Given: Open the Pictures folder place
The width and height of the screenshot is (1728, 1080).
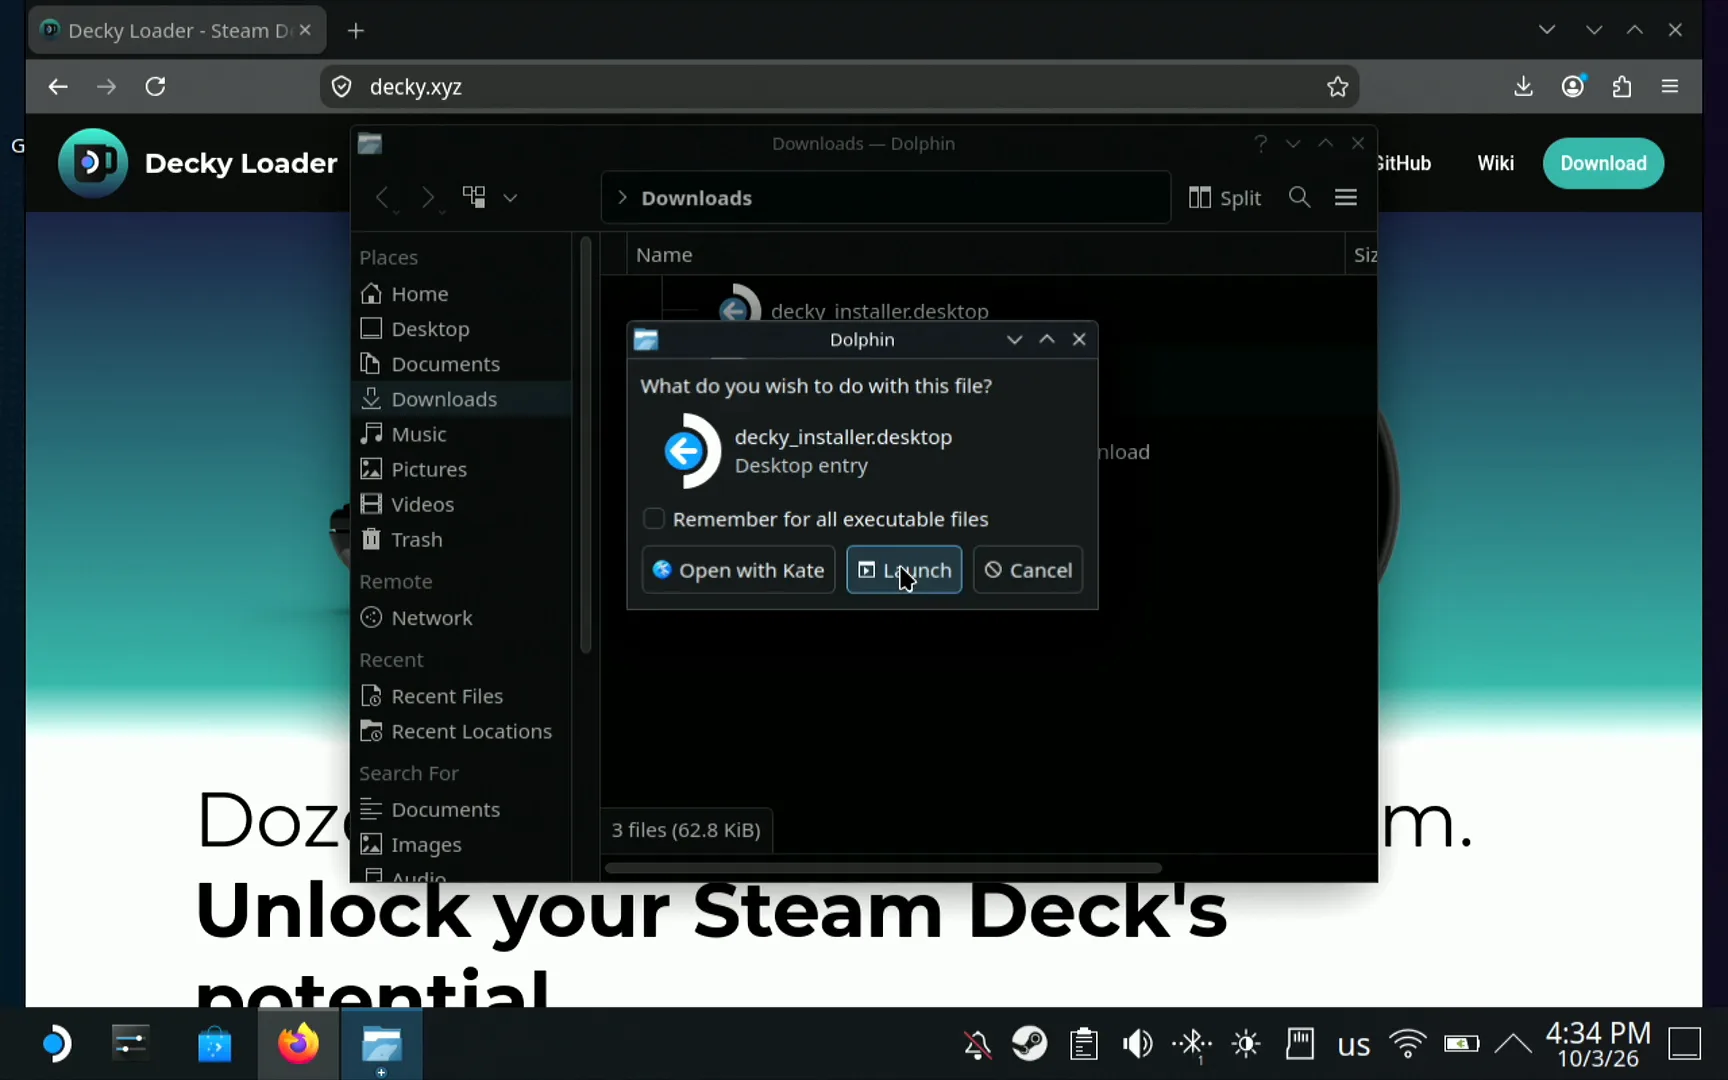Looking at the screenshot, I should [x=462, y=469].
